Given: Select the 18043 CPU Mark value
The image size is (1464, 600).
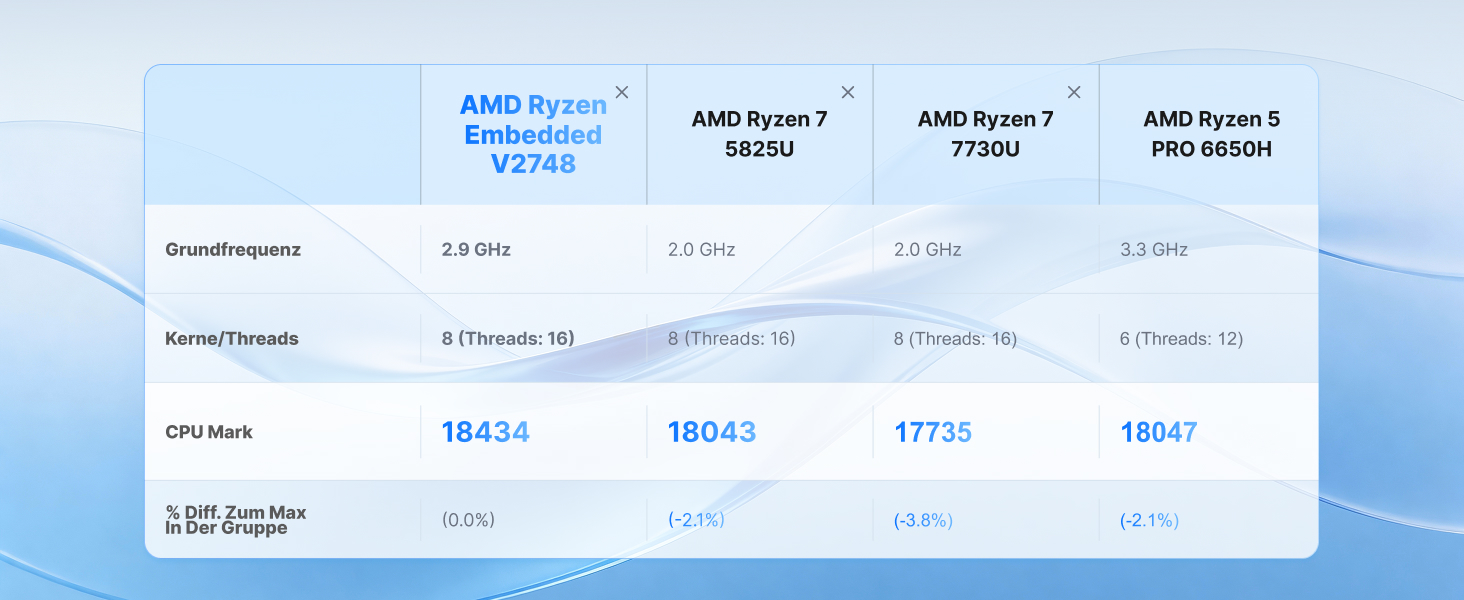Looking at the screenshot, I should coord(711,432).
